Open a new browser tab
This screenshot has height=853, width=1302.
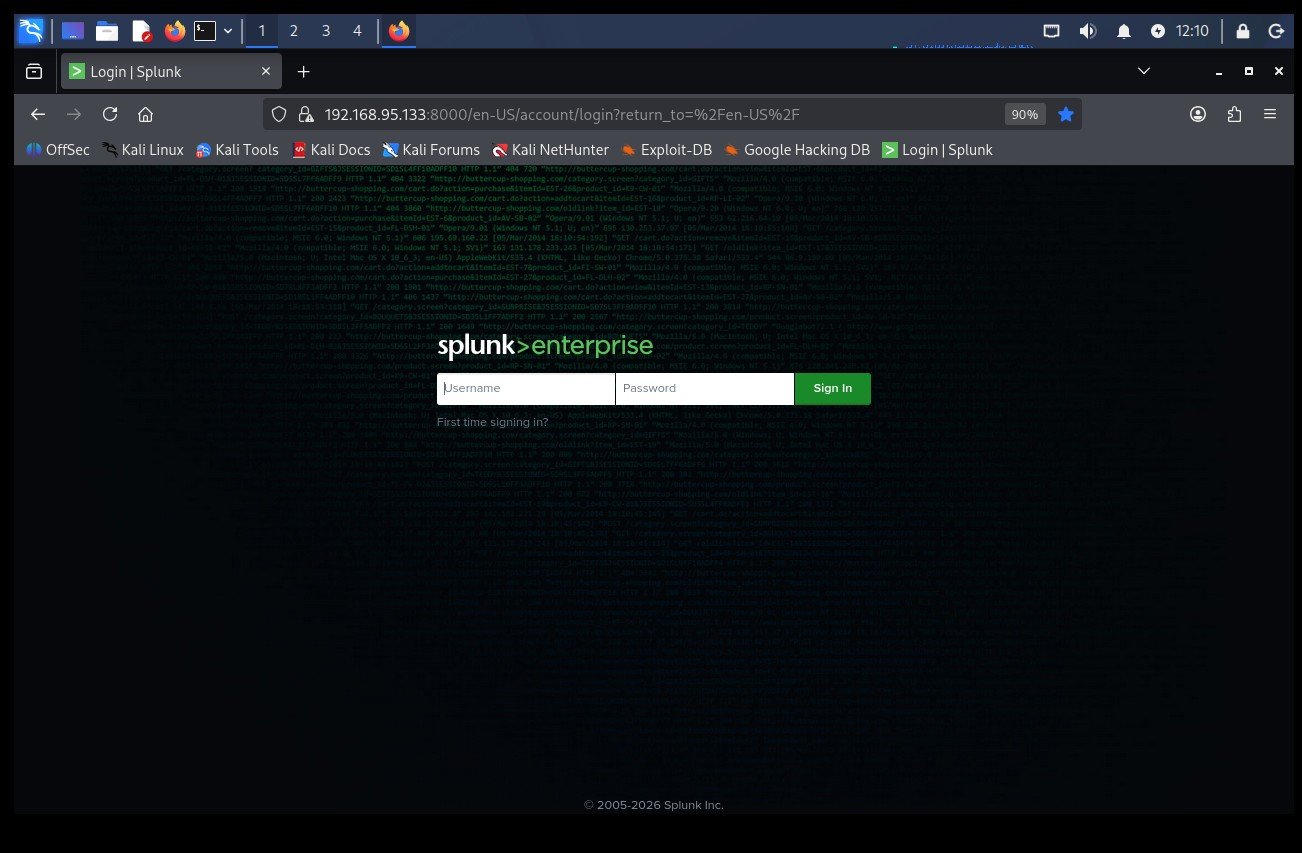(304, 72)
